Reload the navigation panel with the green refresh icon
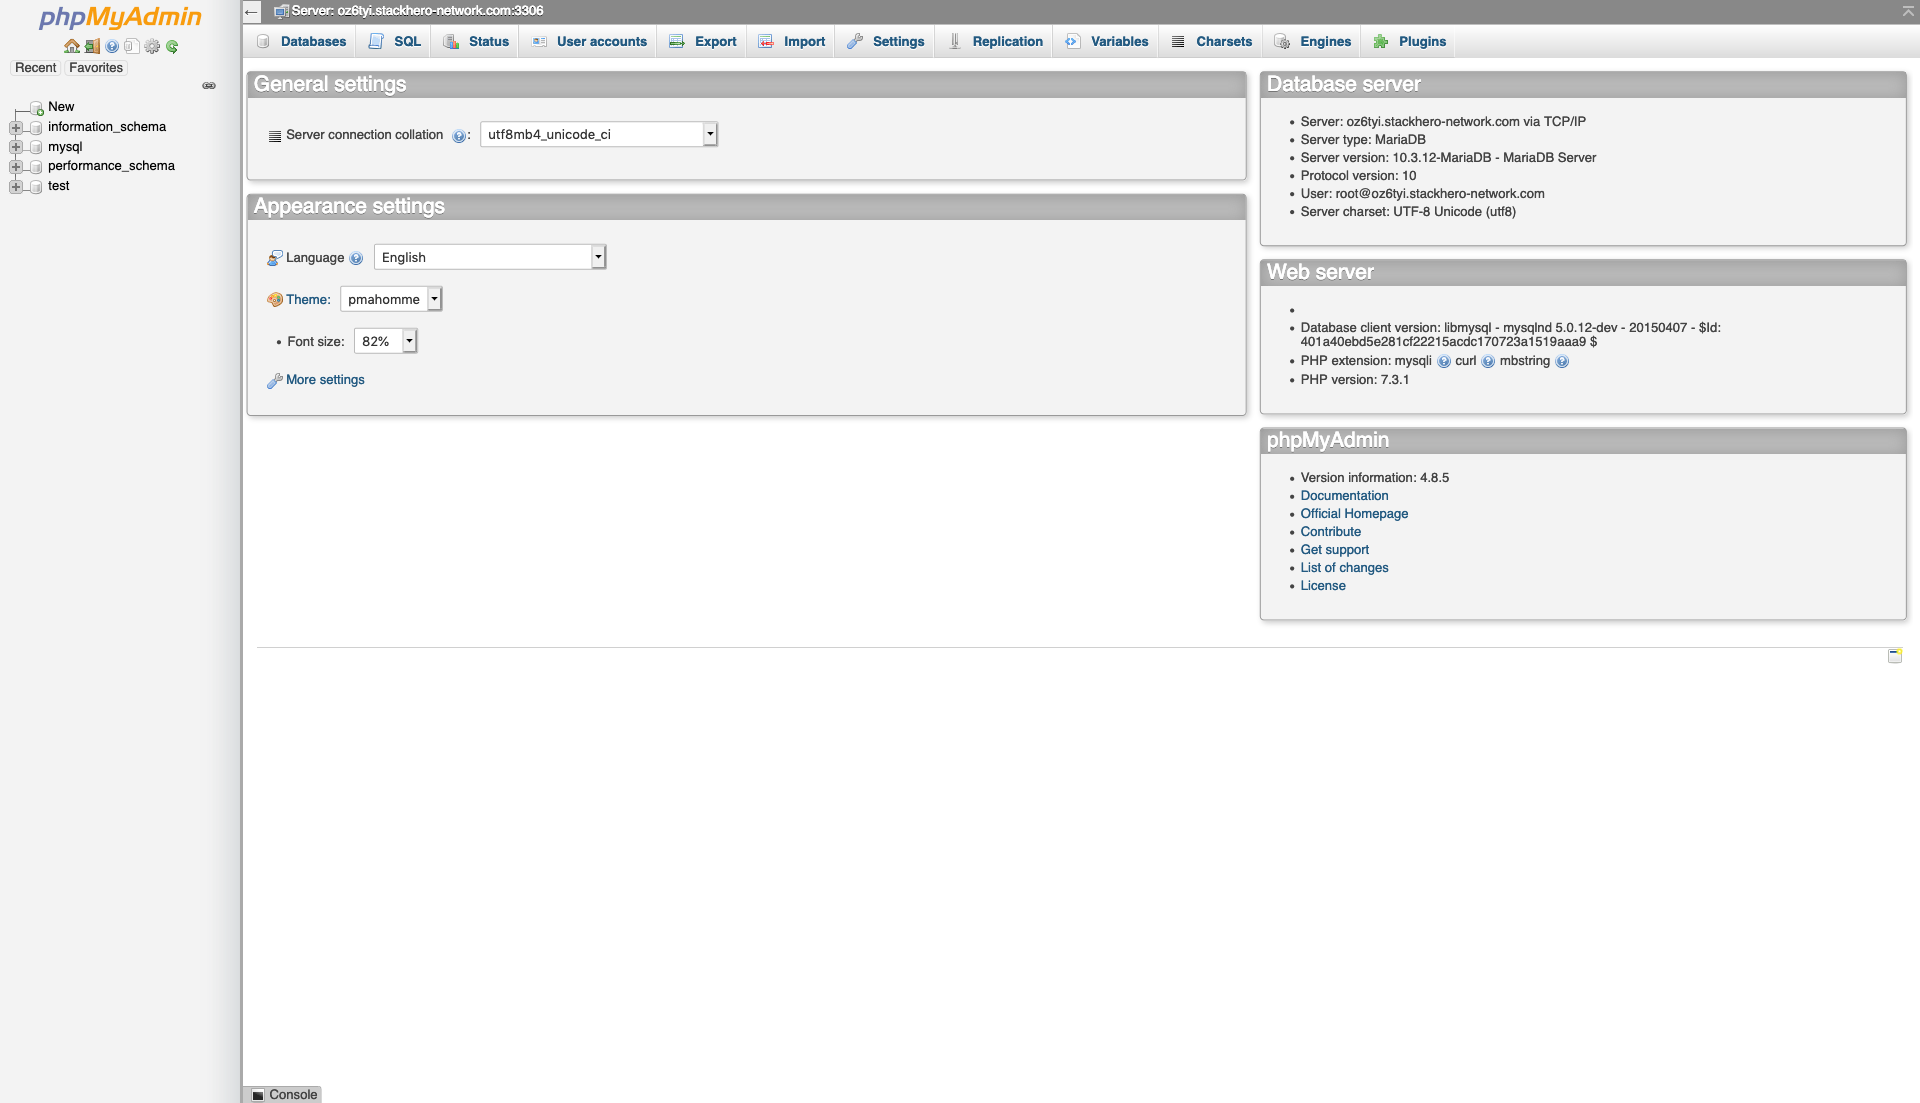Screen dimensions: 1920x1103 point(172,46)
